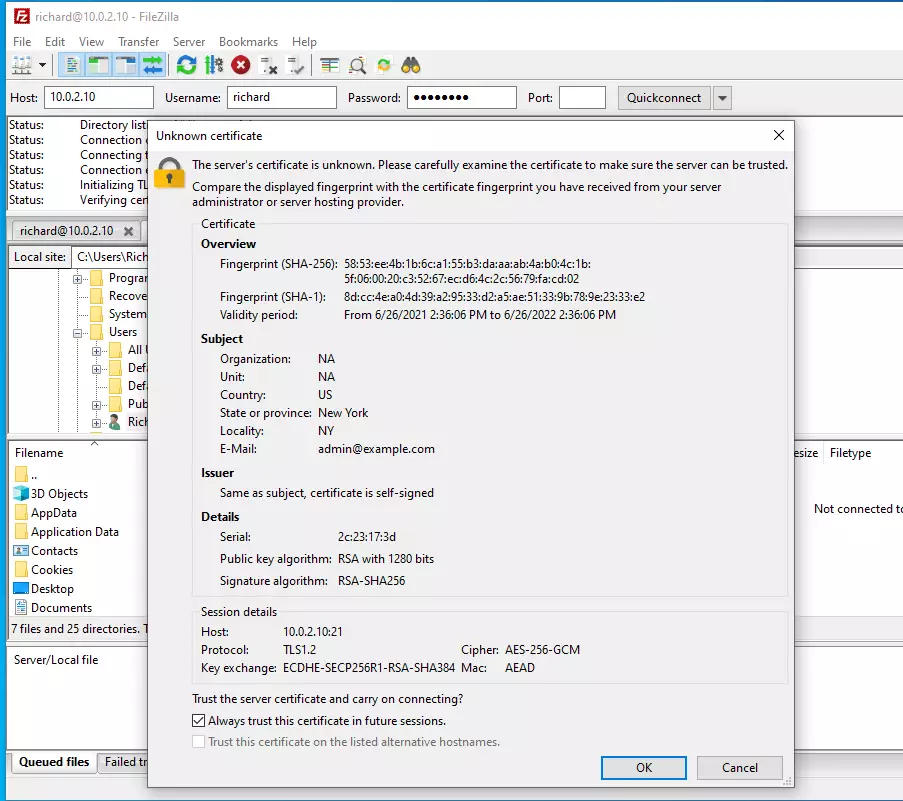Click the Cookies folder icon

click(21, 570)
